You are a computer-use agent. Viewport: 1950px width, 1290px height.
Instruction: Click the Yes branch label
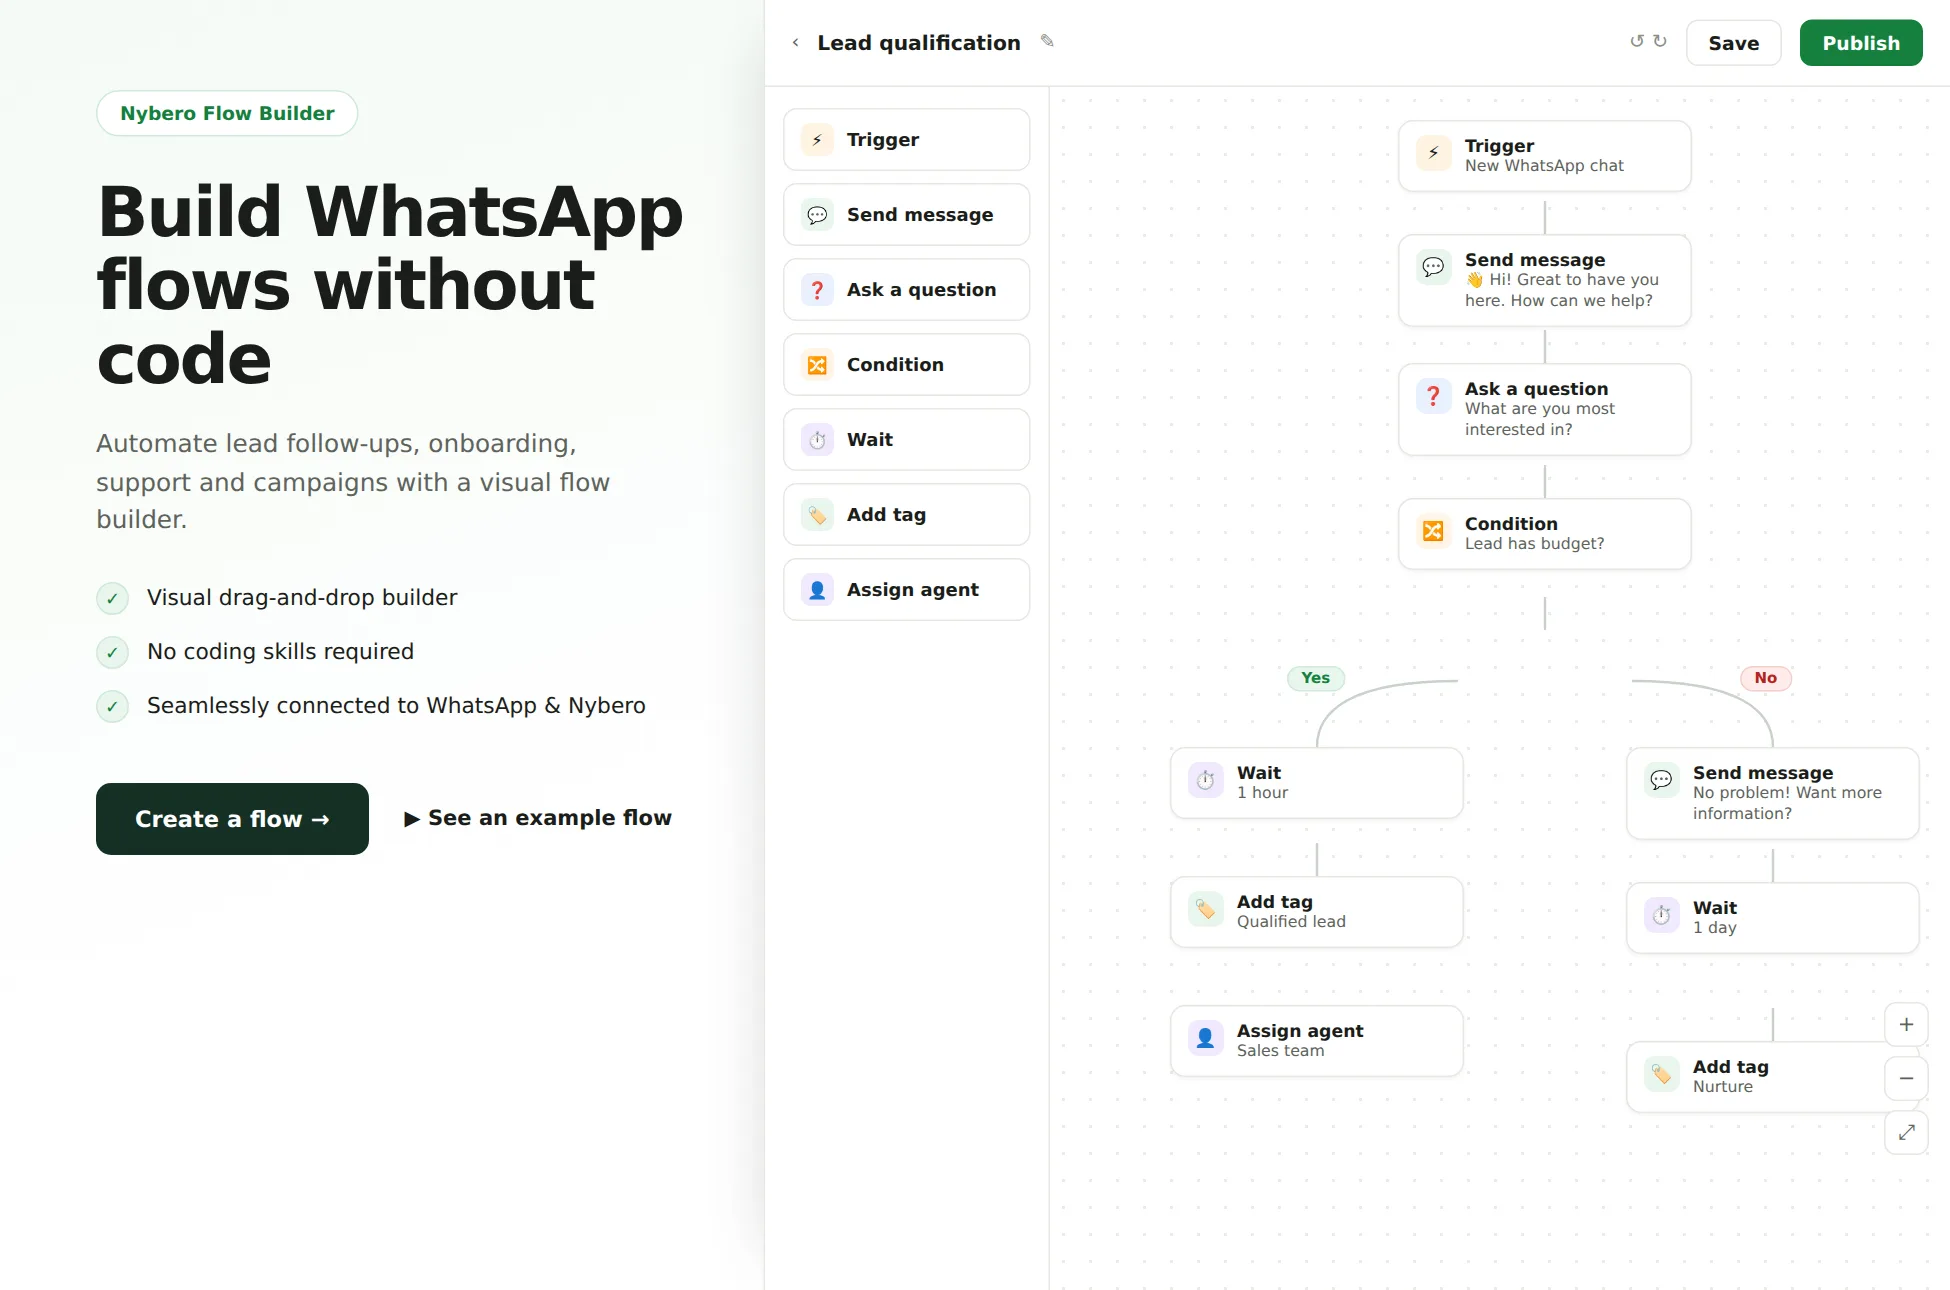[1315, 678]
